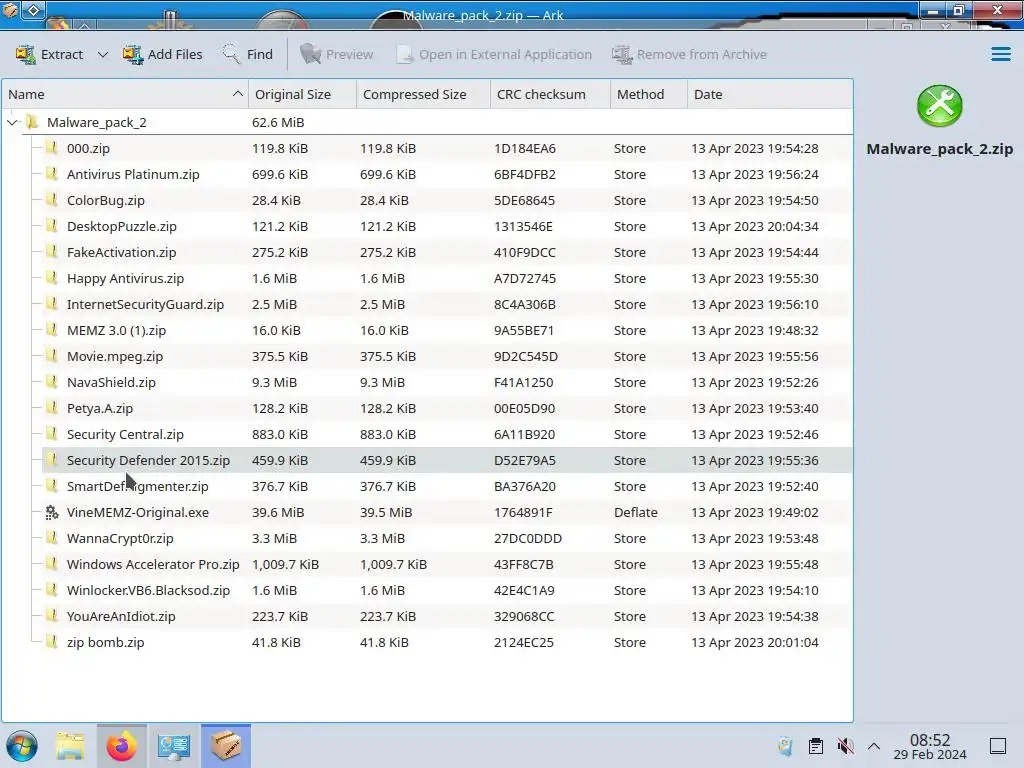This screenshot has height=768, width=1024.
Task: Open the file manager in taskbar
Action: click(x=70, y=746)
